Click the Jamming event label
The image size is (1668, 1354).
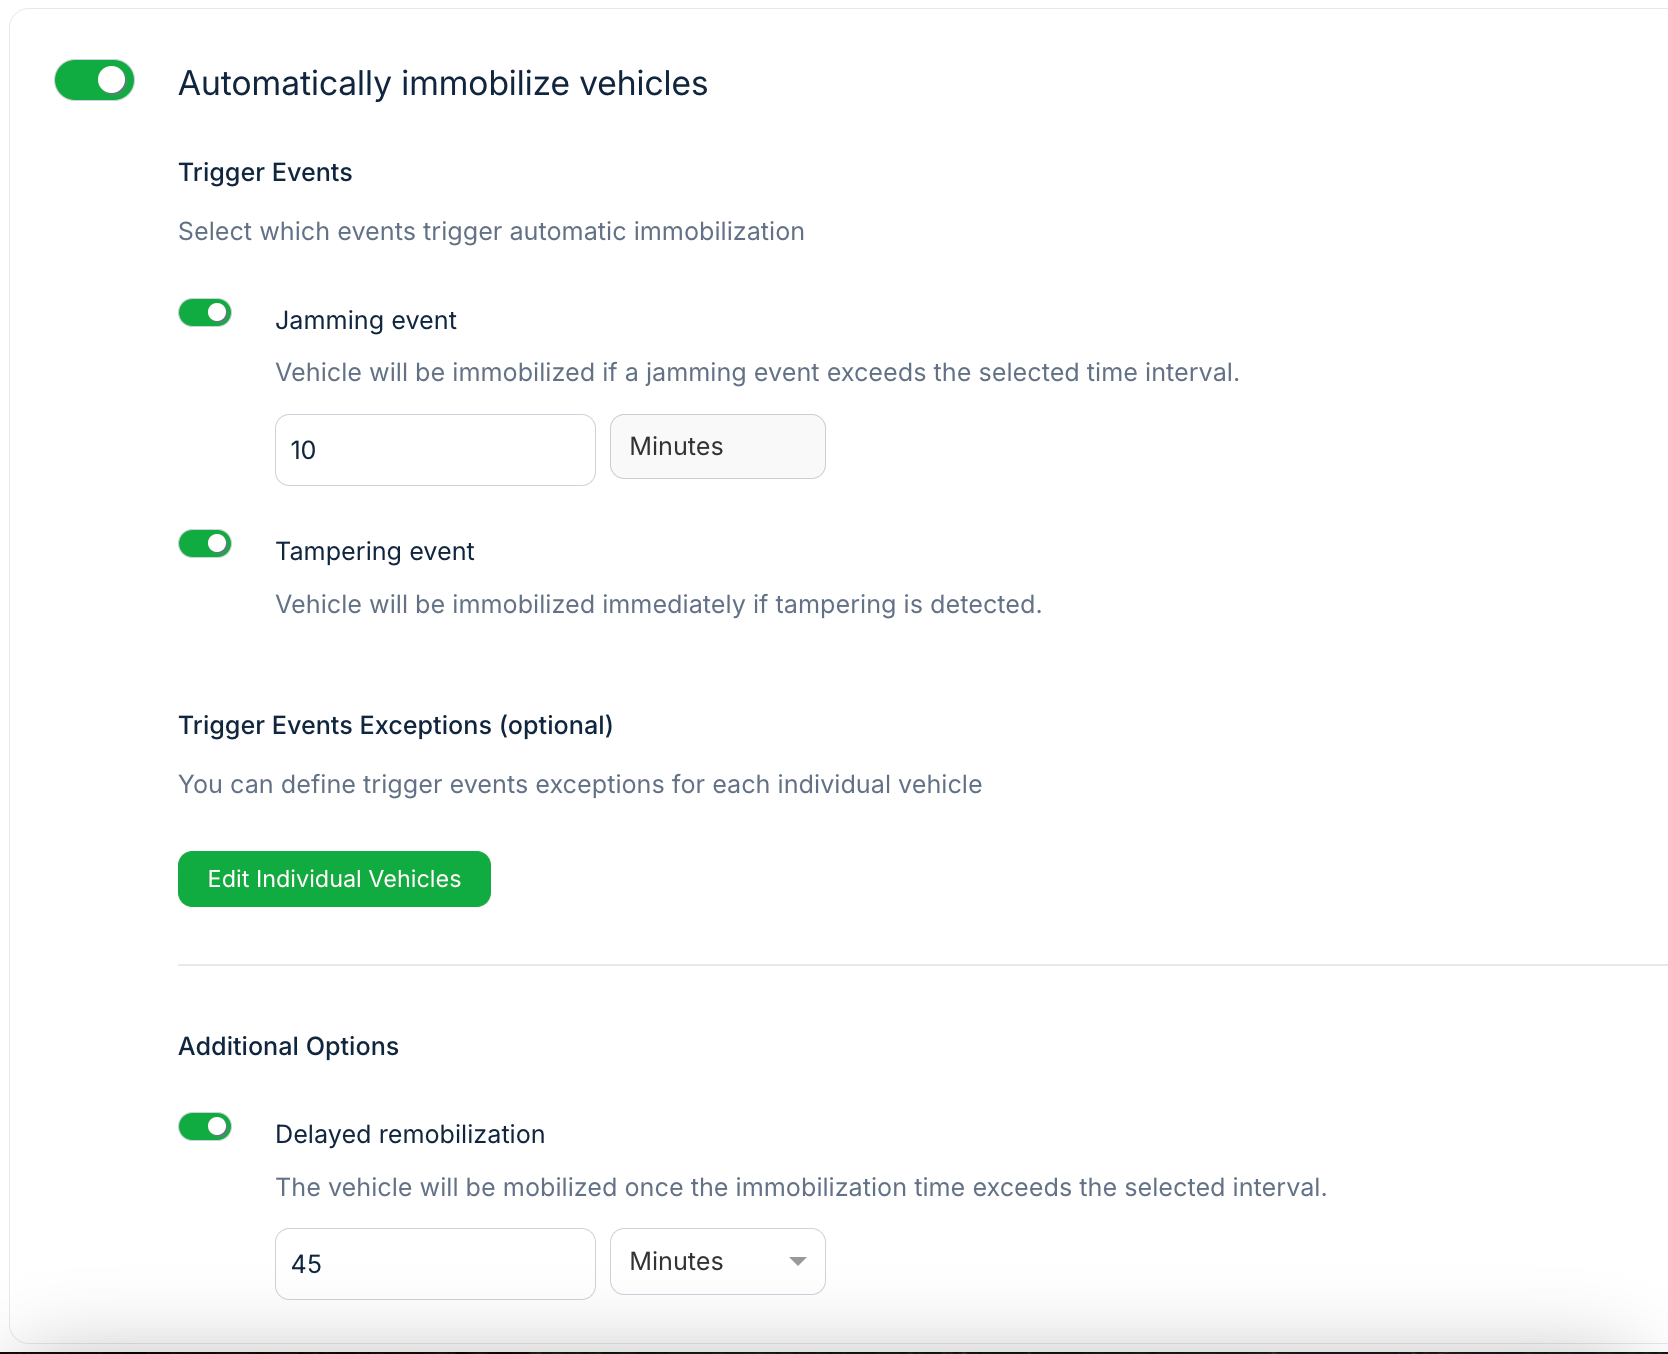pyautogui.click(x=366, y=321)
